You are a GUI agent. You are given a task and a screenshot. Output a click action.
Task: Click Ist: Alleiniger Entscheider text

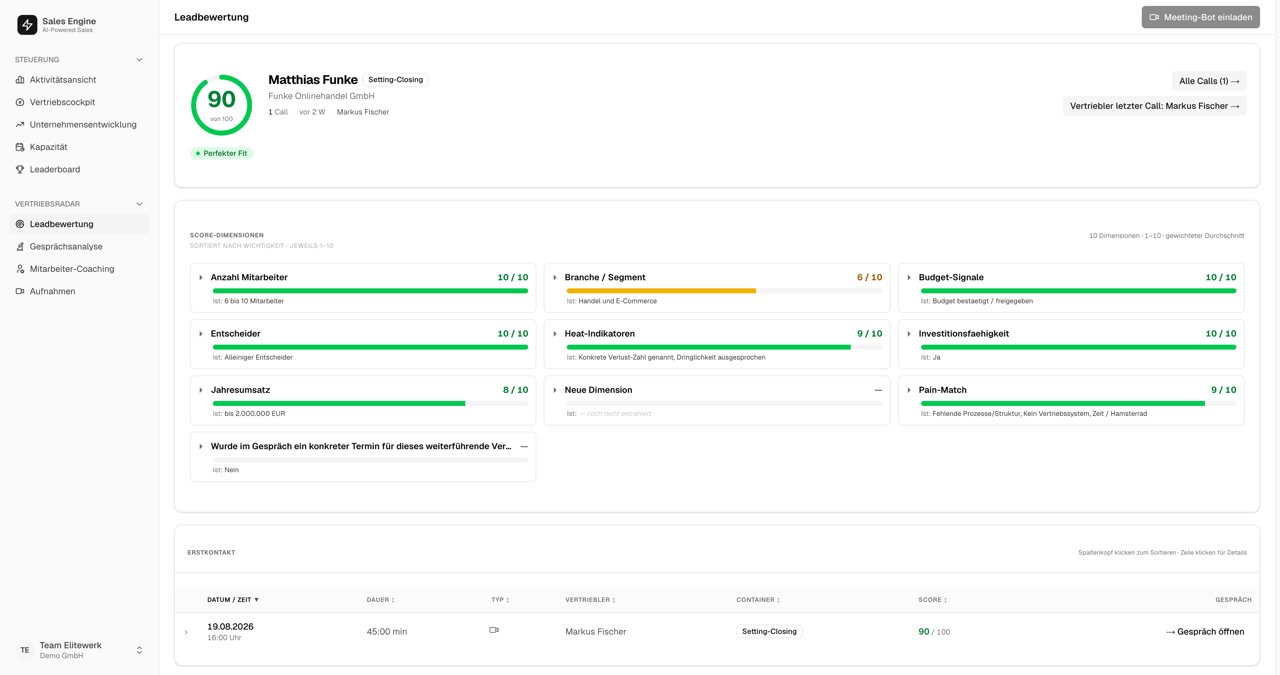click(253, 357)
